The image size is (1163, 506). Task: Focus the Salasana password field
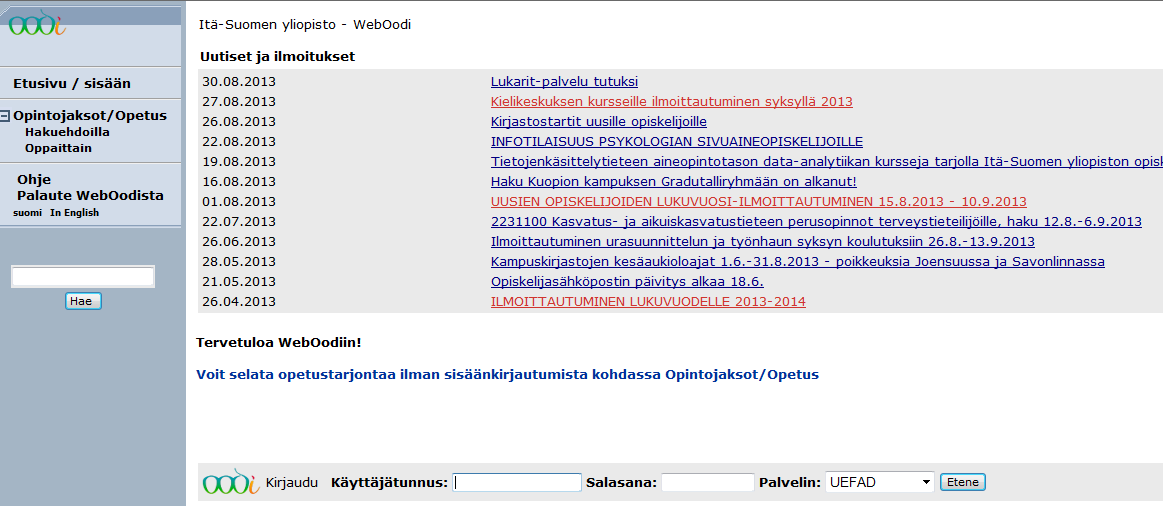[708, 482]
